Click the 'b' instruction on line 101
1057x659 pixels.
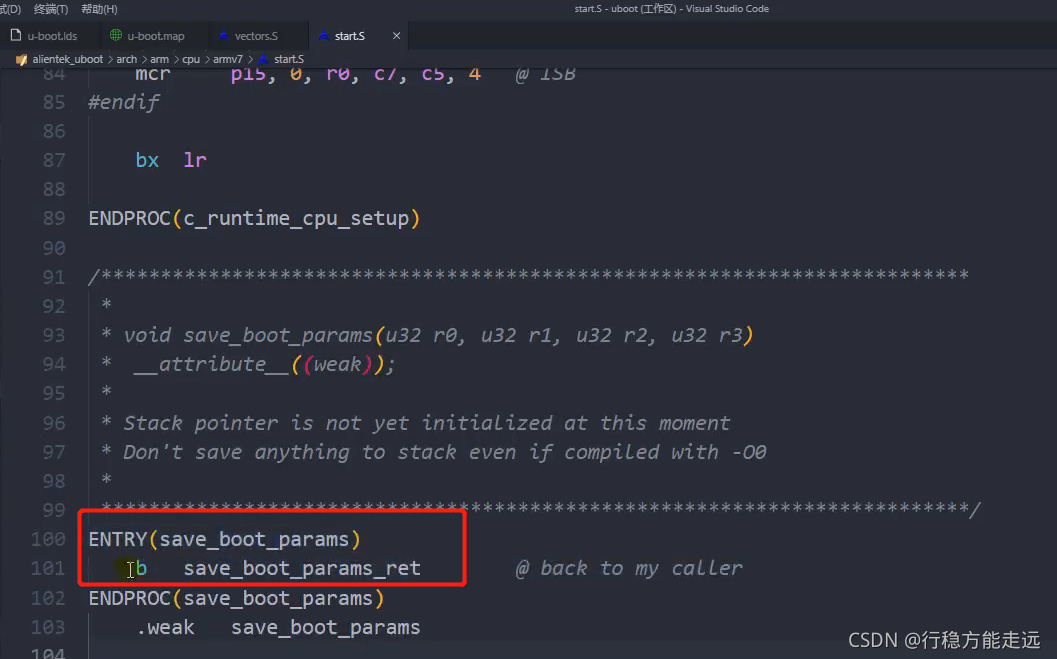141,568
